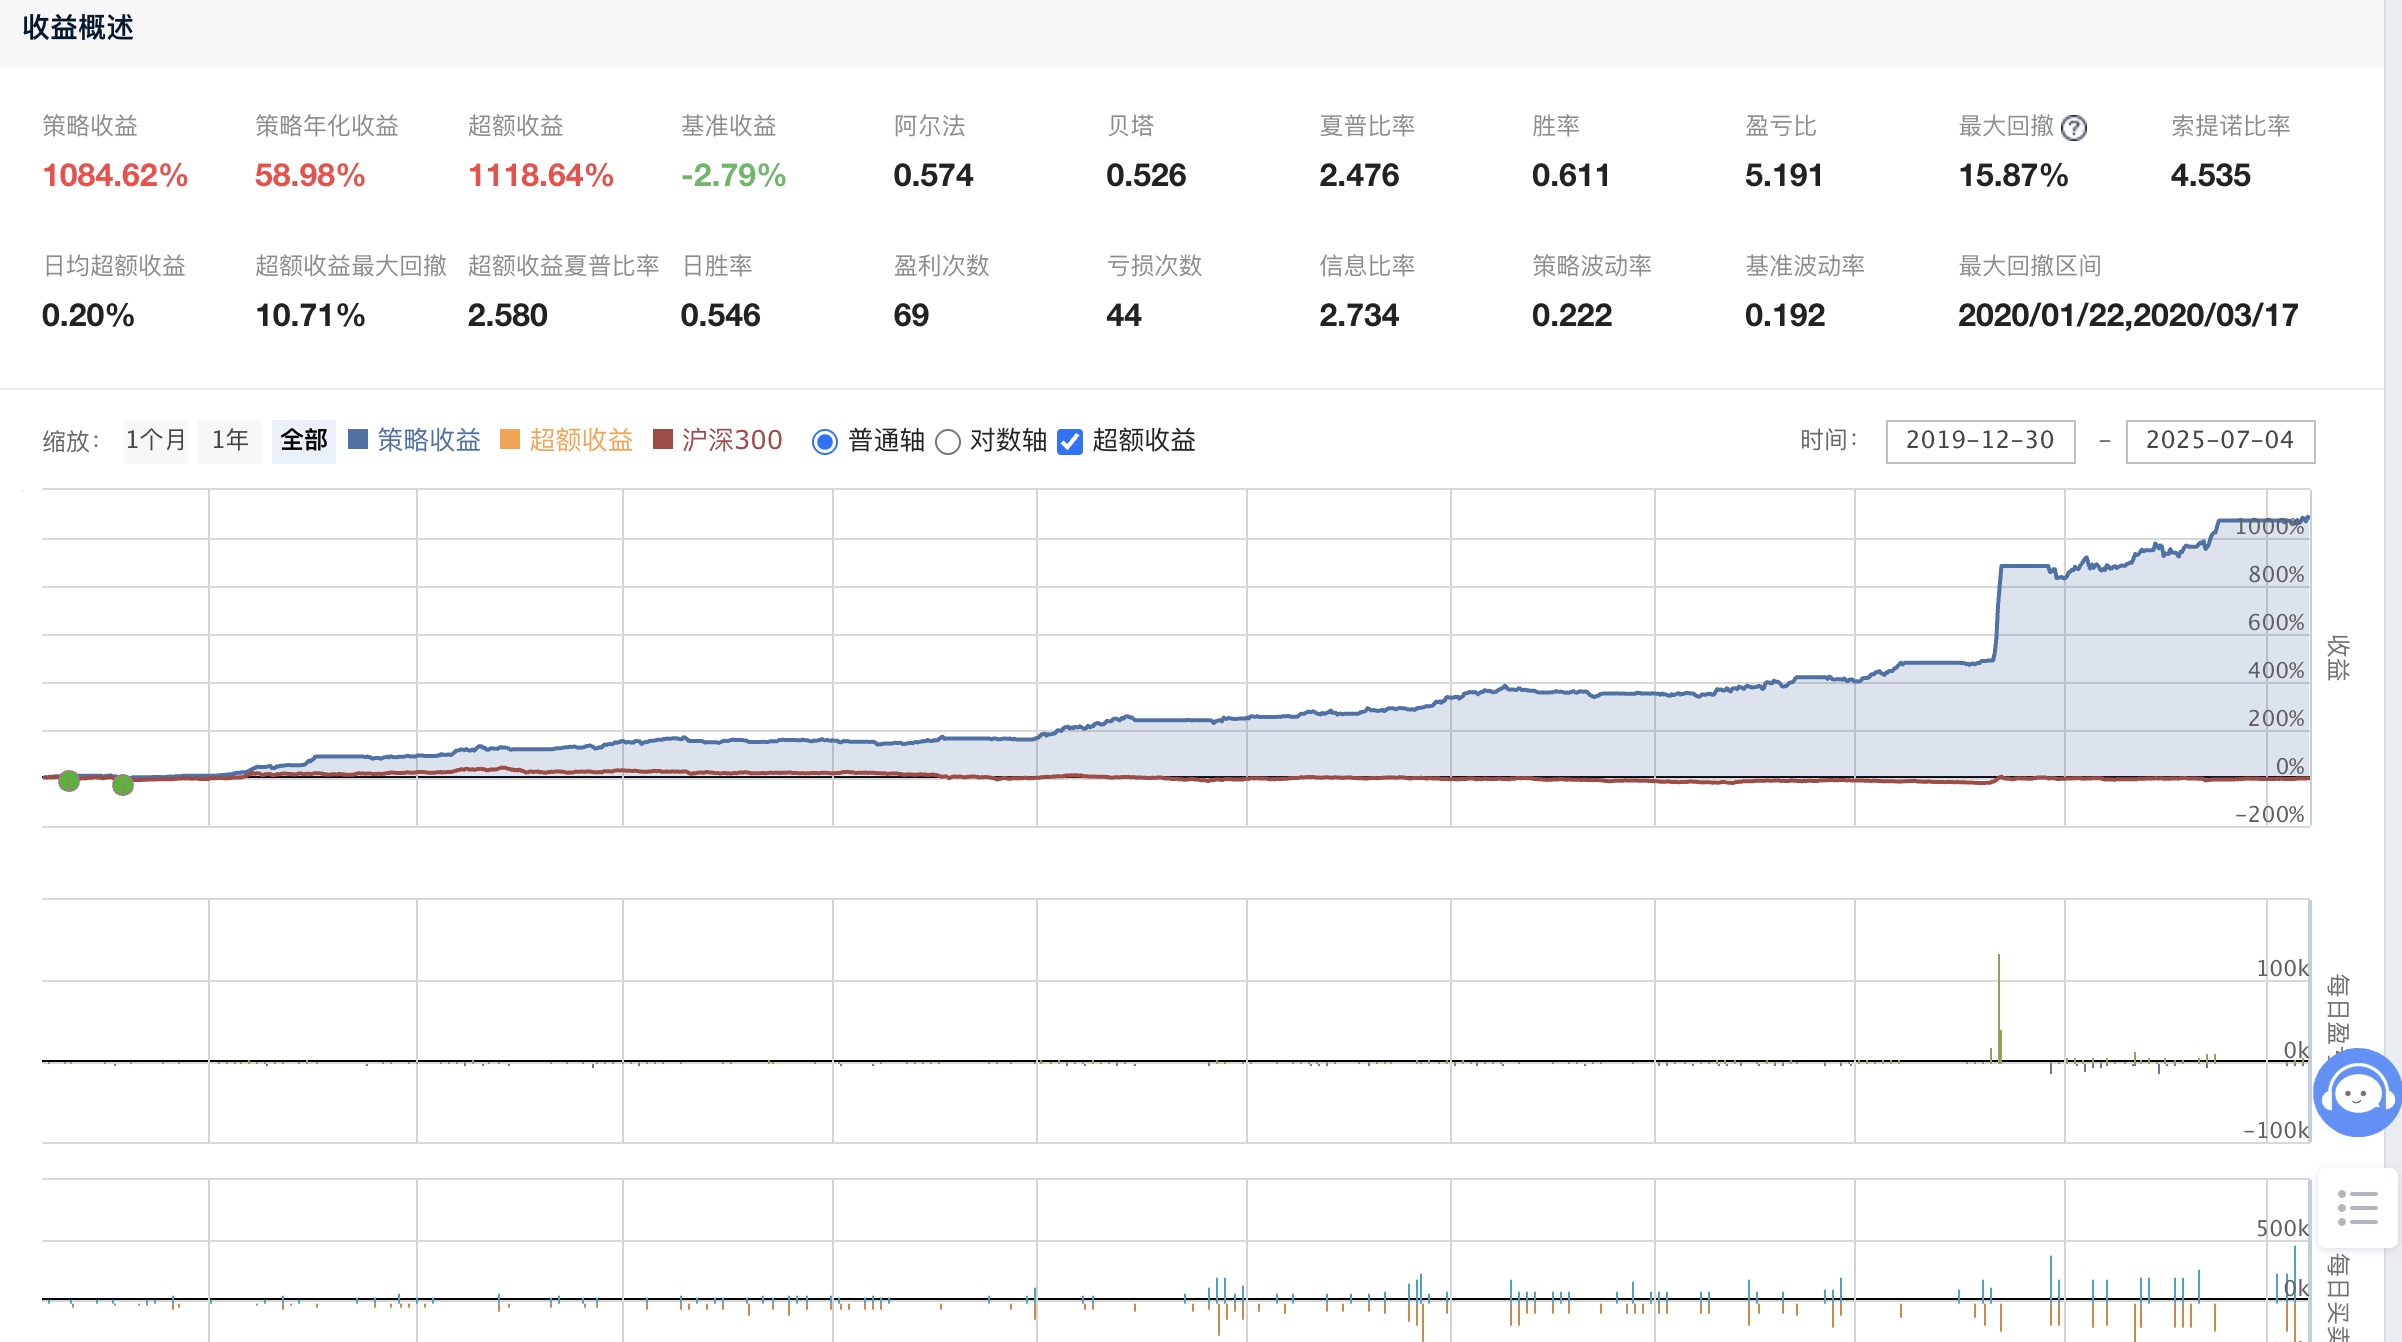The image size is (2402, 1342).
Task: Zoom chart to 全部
Action: pos(304,440)
